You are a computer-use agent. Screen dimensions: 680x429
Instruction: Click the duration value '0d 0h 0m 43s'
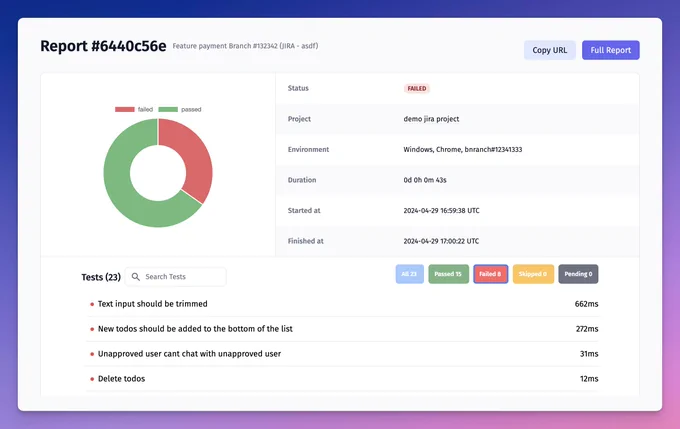pos(425,180)
